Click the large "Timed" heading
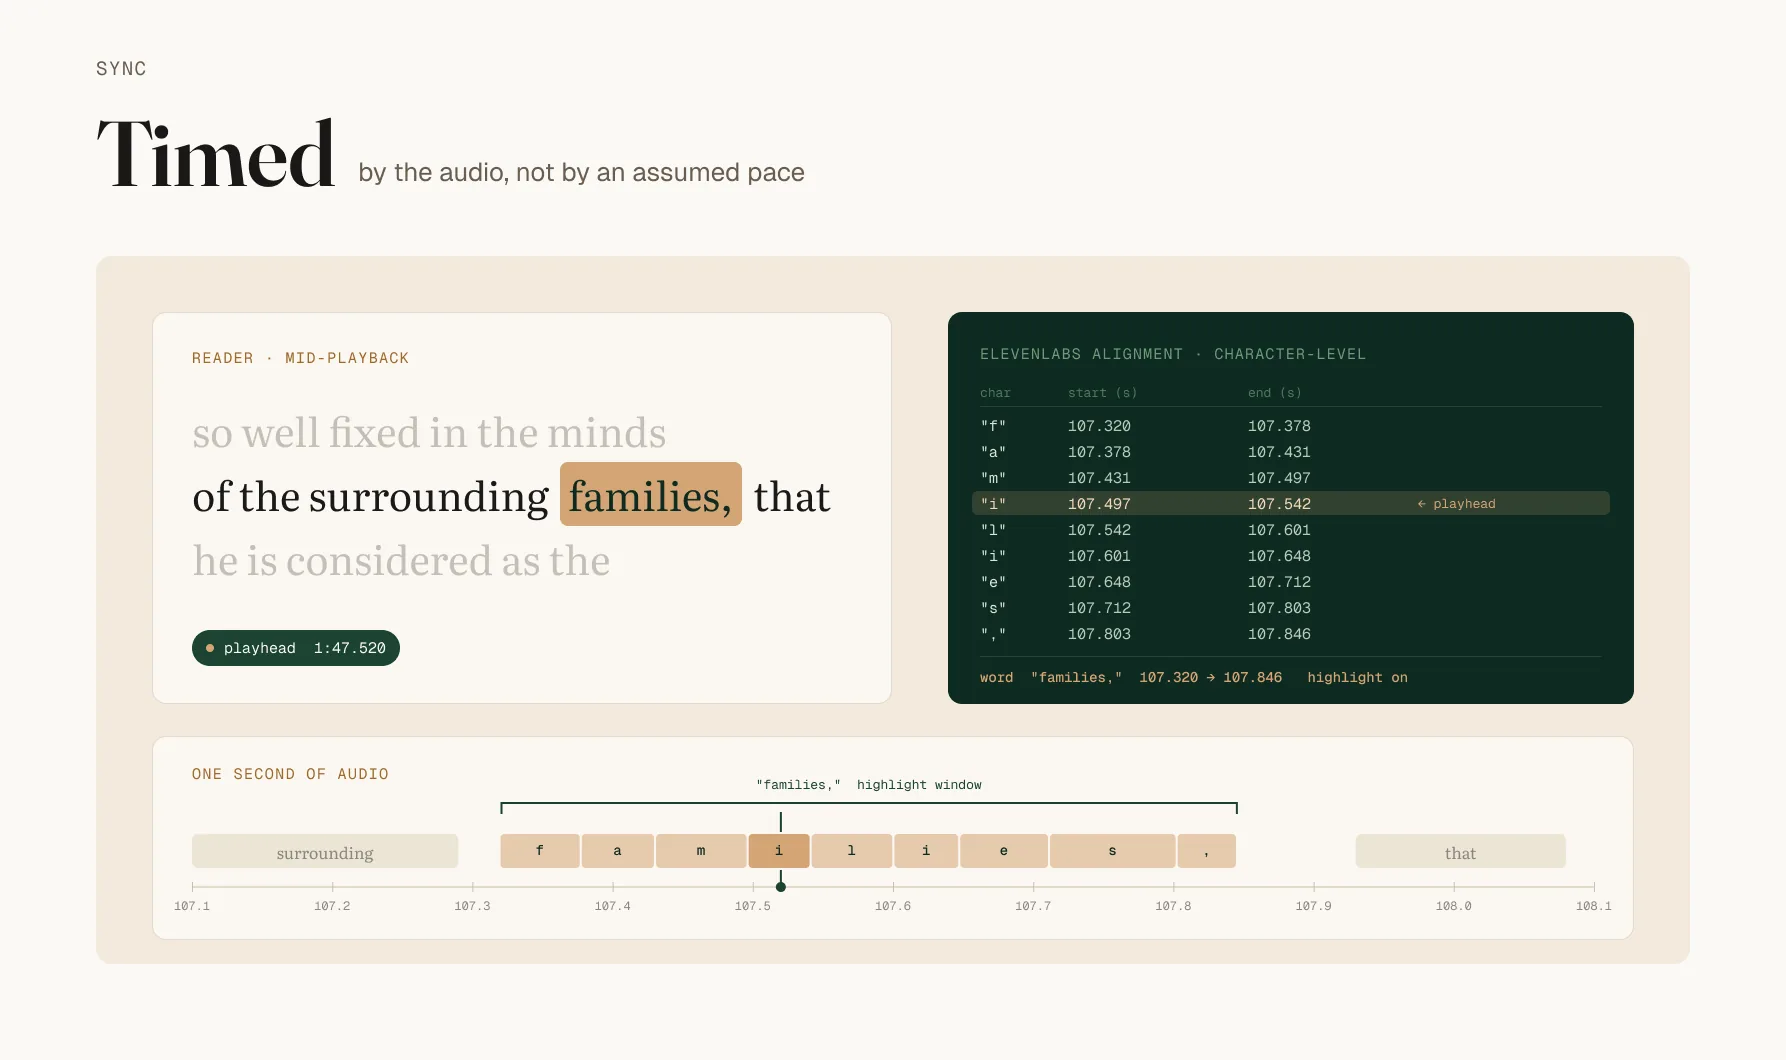The width and height of the screenshot is (1786, 1060). [x=216, y=154]
